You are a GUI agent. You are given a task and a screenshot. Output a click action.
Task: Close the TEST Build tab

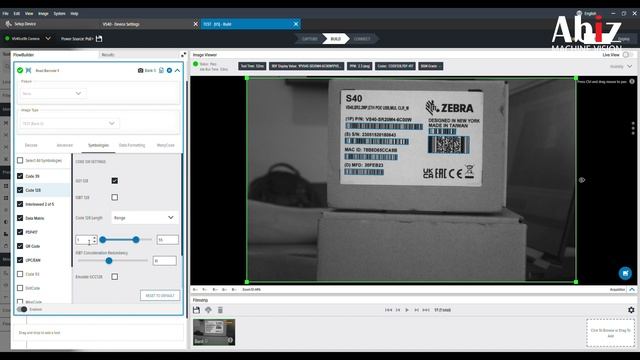pyautogui.click(x=296, y=24)
